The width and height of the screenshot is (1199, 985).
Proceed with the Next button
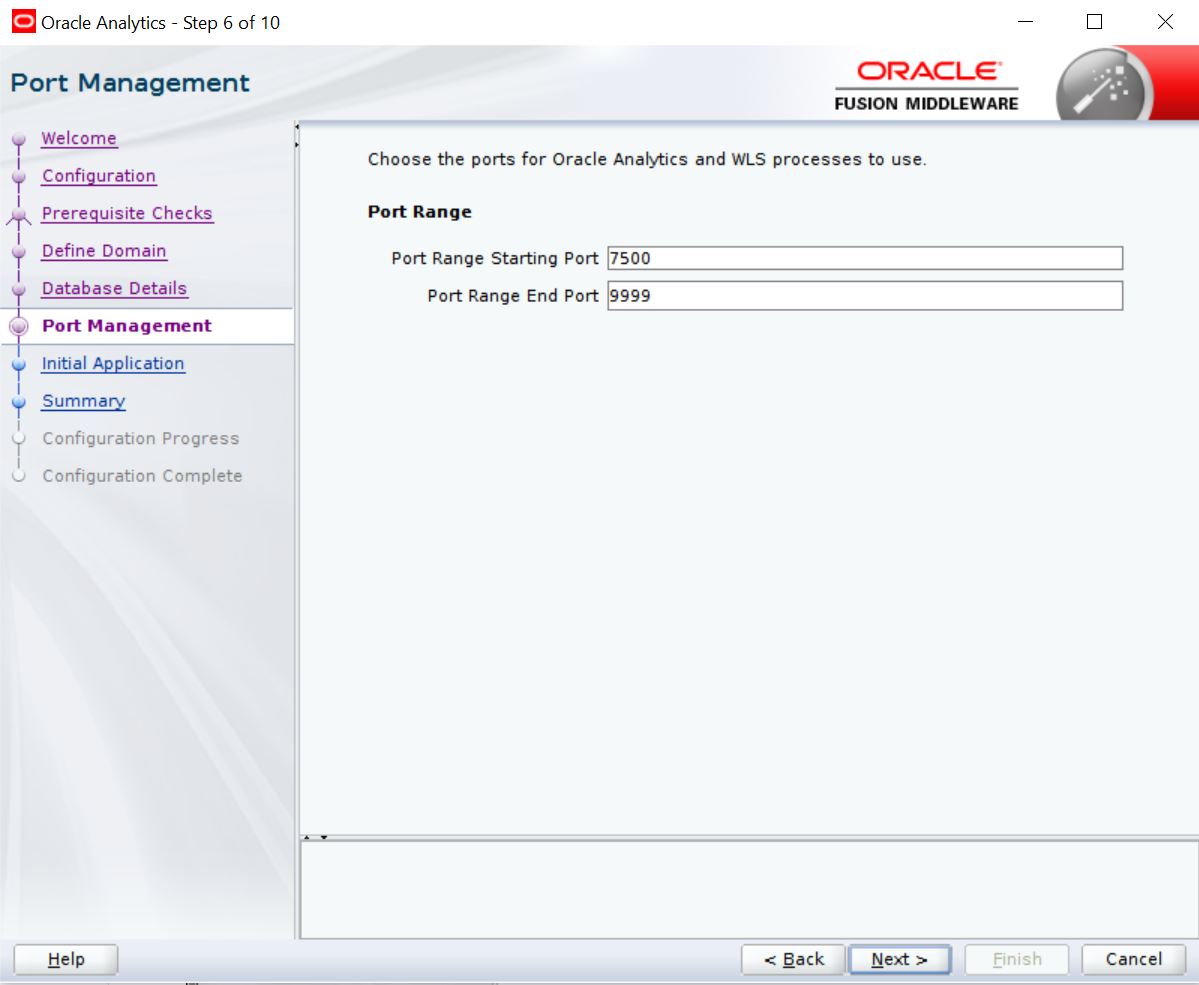[x=899, y=959]
